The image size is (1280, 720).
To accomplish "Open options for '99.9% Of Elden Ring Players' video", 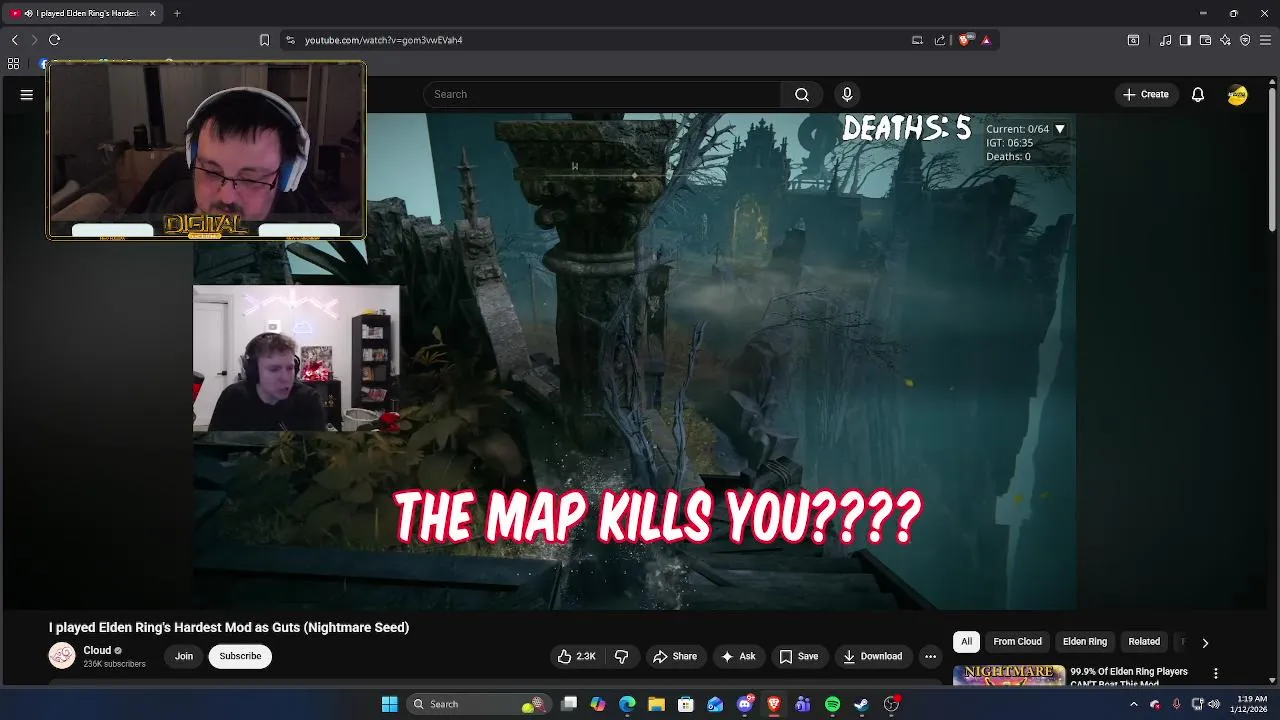I will (x=1216, y=674).
